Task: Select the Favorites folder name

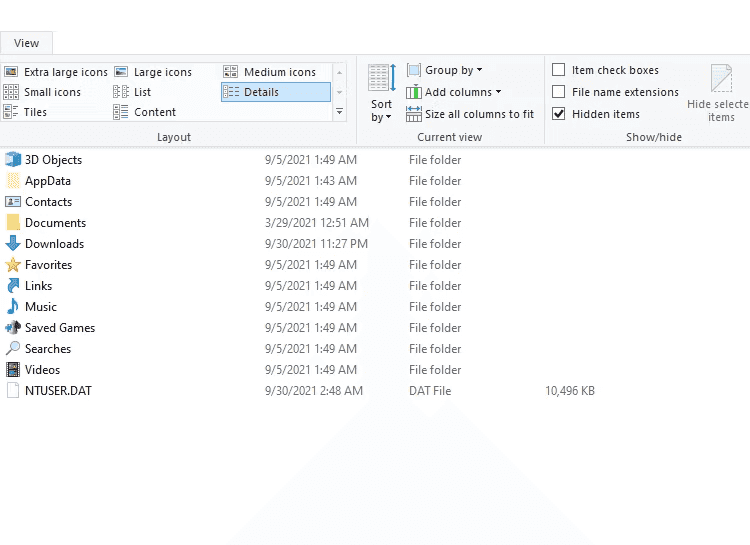Action: coord(48,265)
